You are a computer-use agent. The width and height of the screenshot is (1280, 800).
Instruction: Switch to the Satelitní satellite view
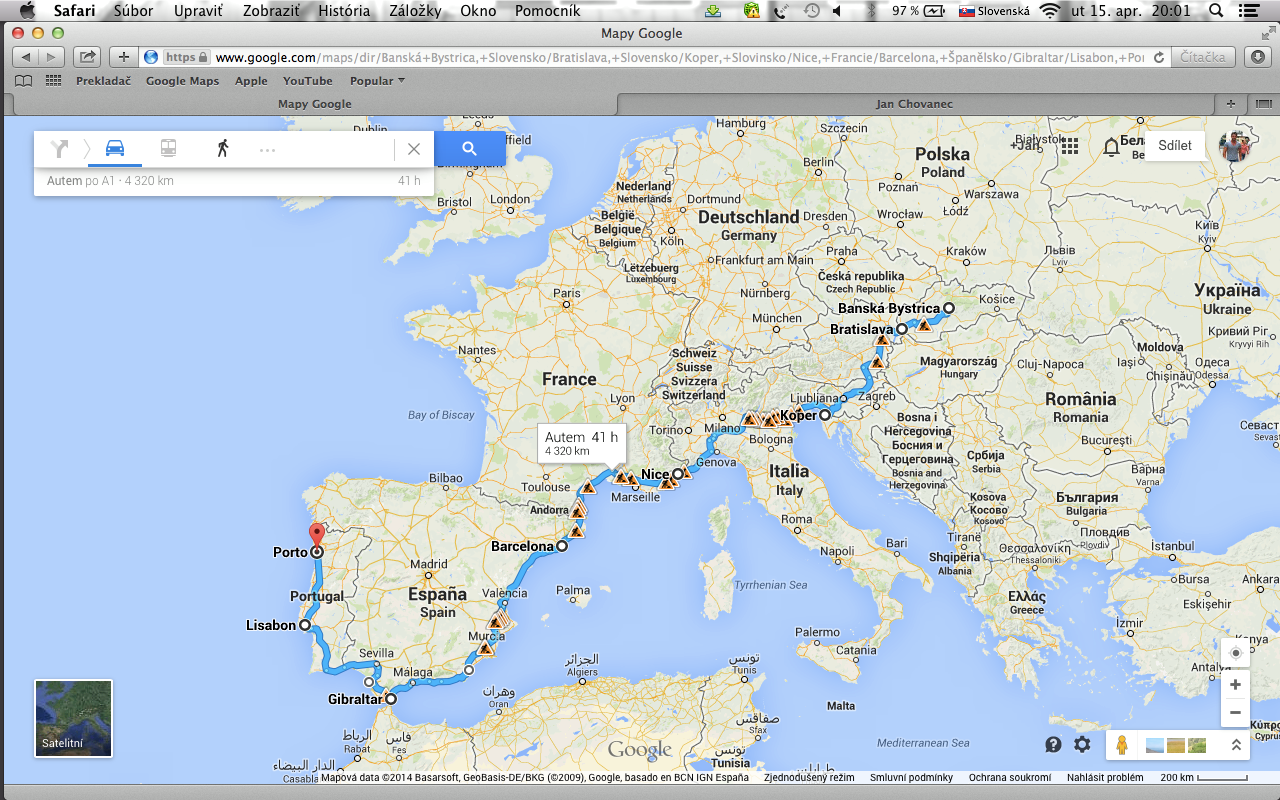pos(73,718)
